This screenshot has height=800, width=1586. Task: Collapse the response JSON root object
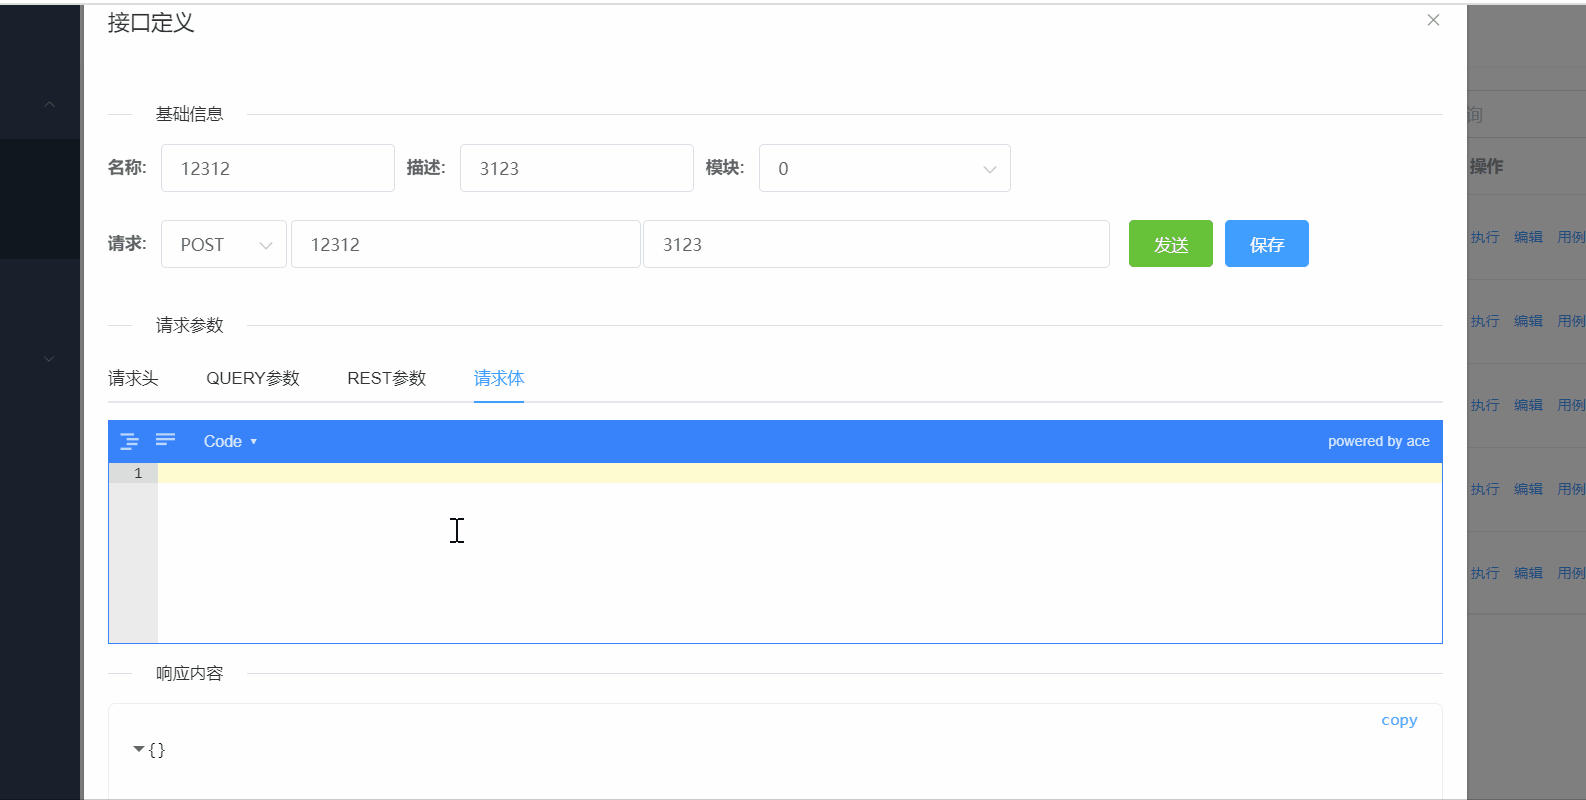[x=138, y=749]
